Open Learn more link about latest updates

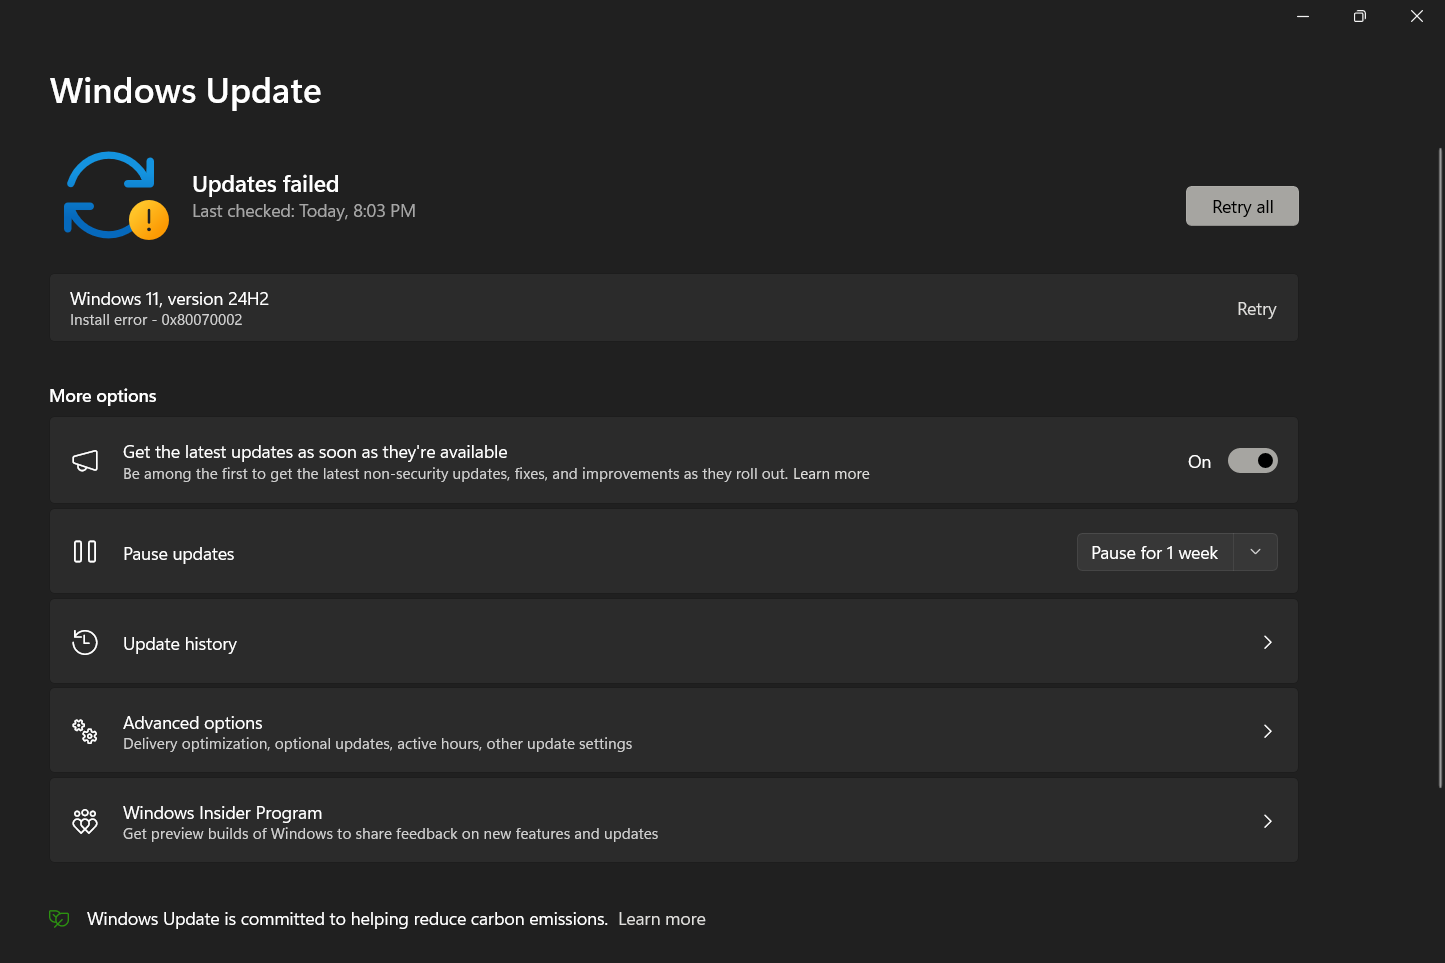[831, 474]
